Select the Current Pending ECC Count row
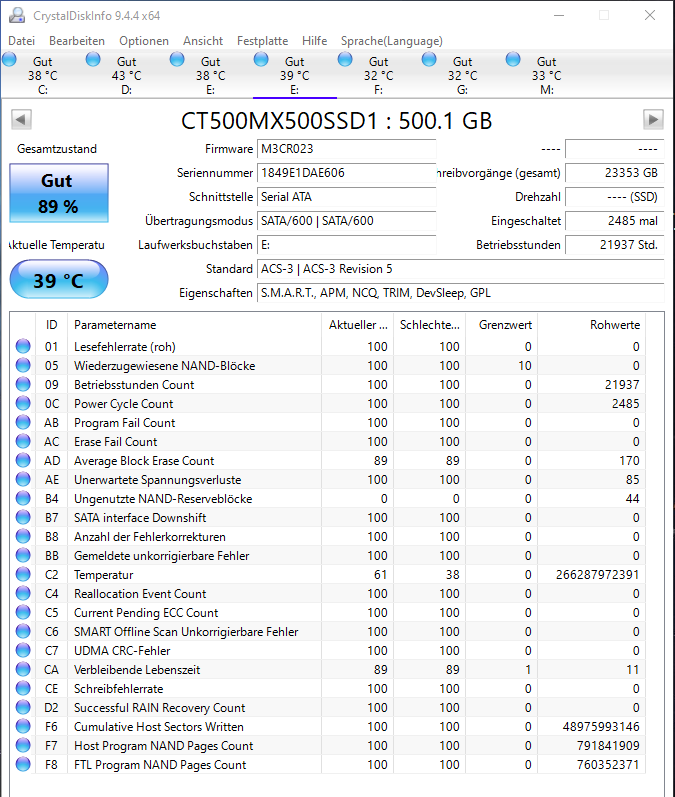 coord(328,612)
